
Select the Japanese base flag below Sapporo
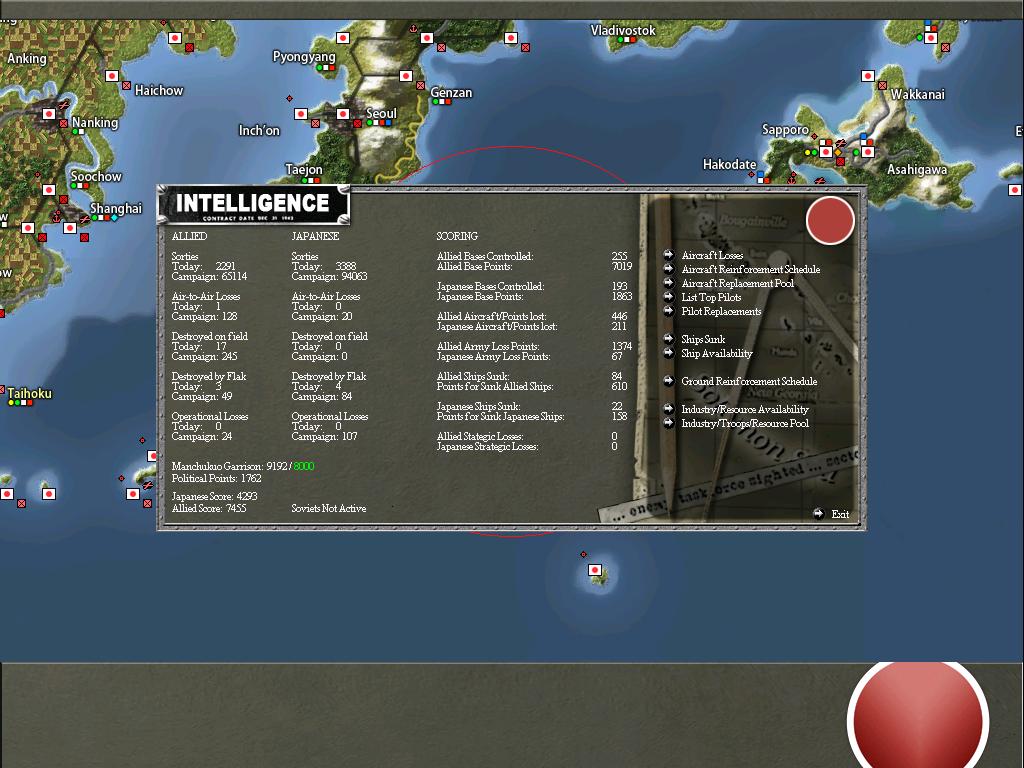click(x=826, y=152)
